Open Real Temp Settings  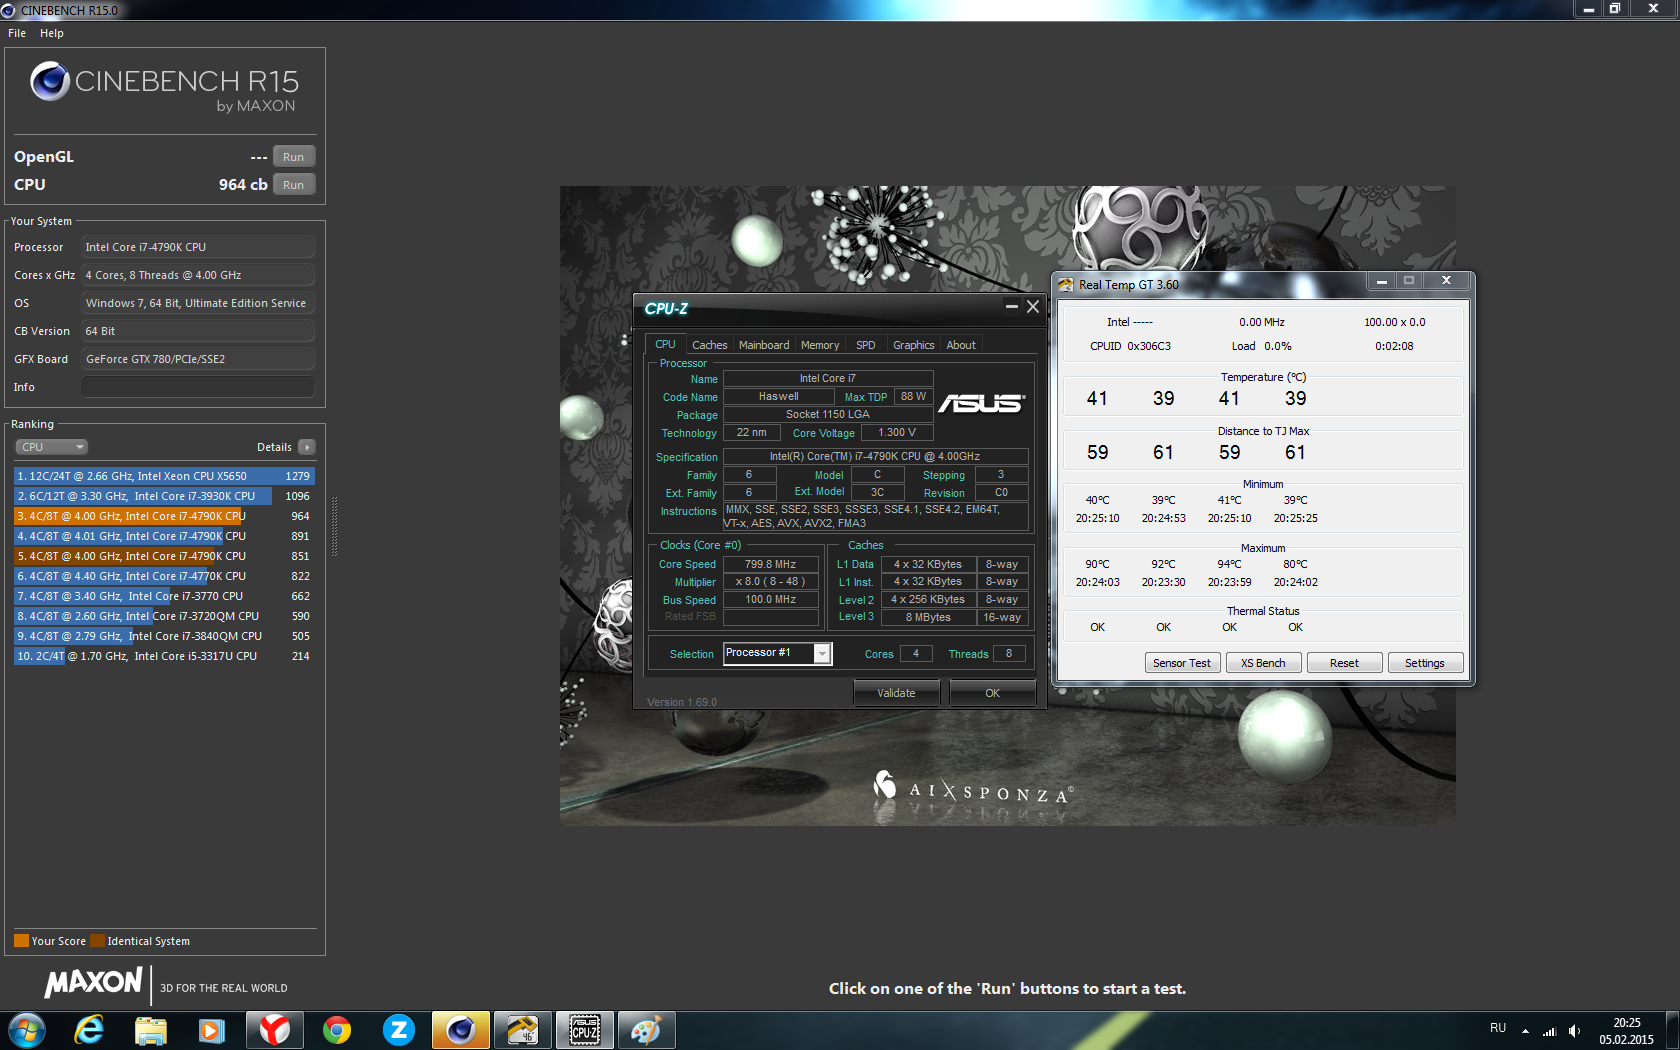pyautogui.click(x=1425, y=663)
